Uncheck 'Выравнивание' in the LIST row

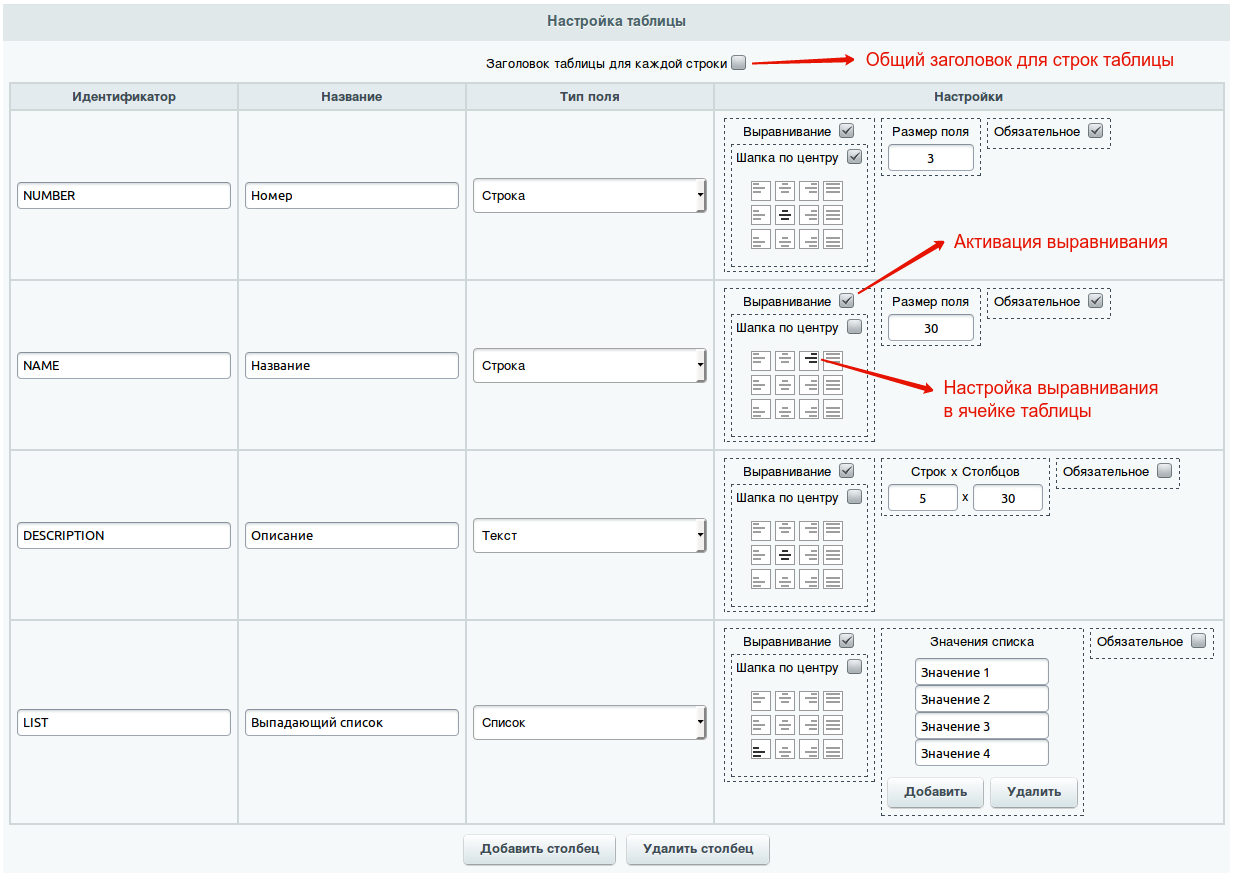tap(847, 641)
